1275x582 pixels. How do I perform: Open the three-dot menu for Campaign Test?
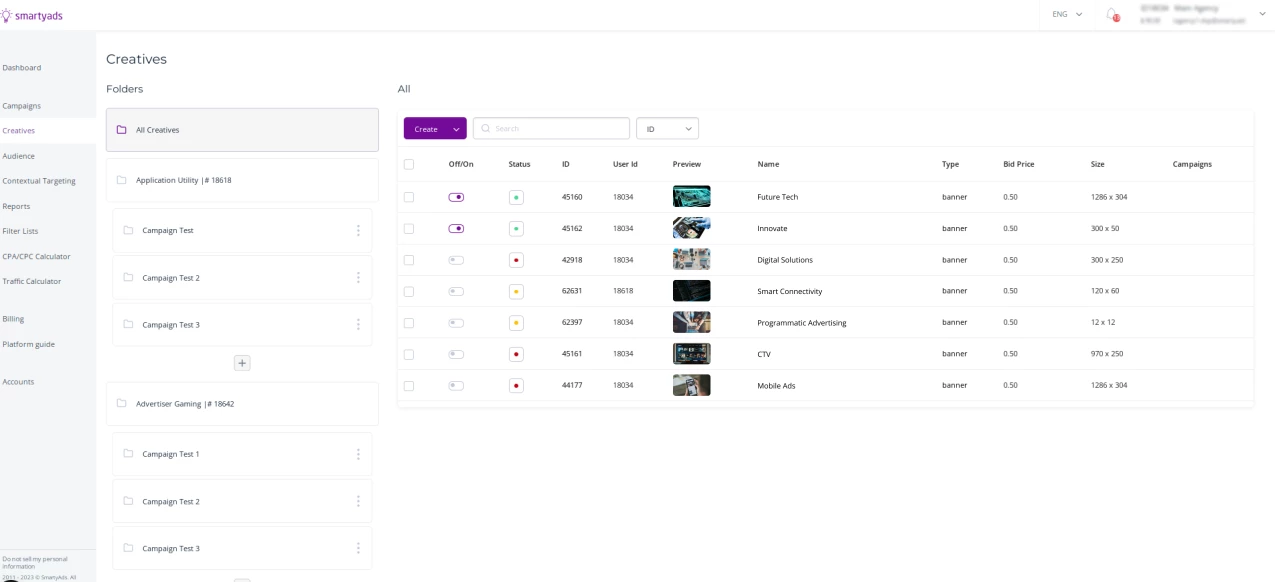(358, 230)
